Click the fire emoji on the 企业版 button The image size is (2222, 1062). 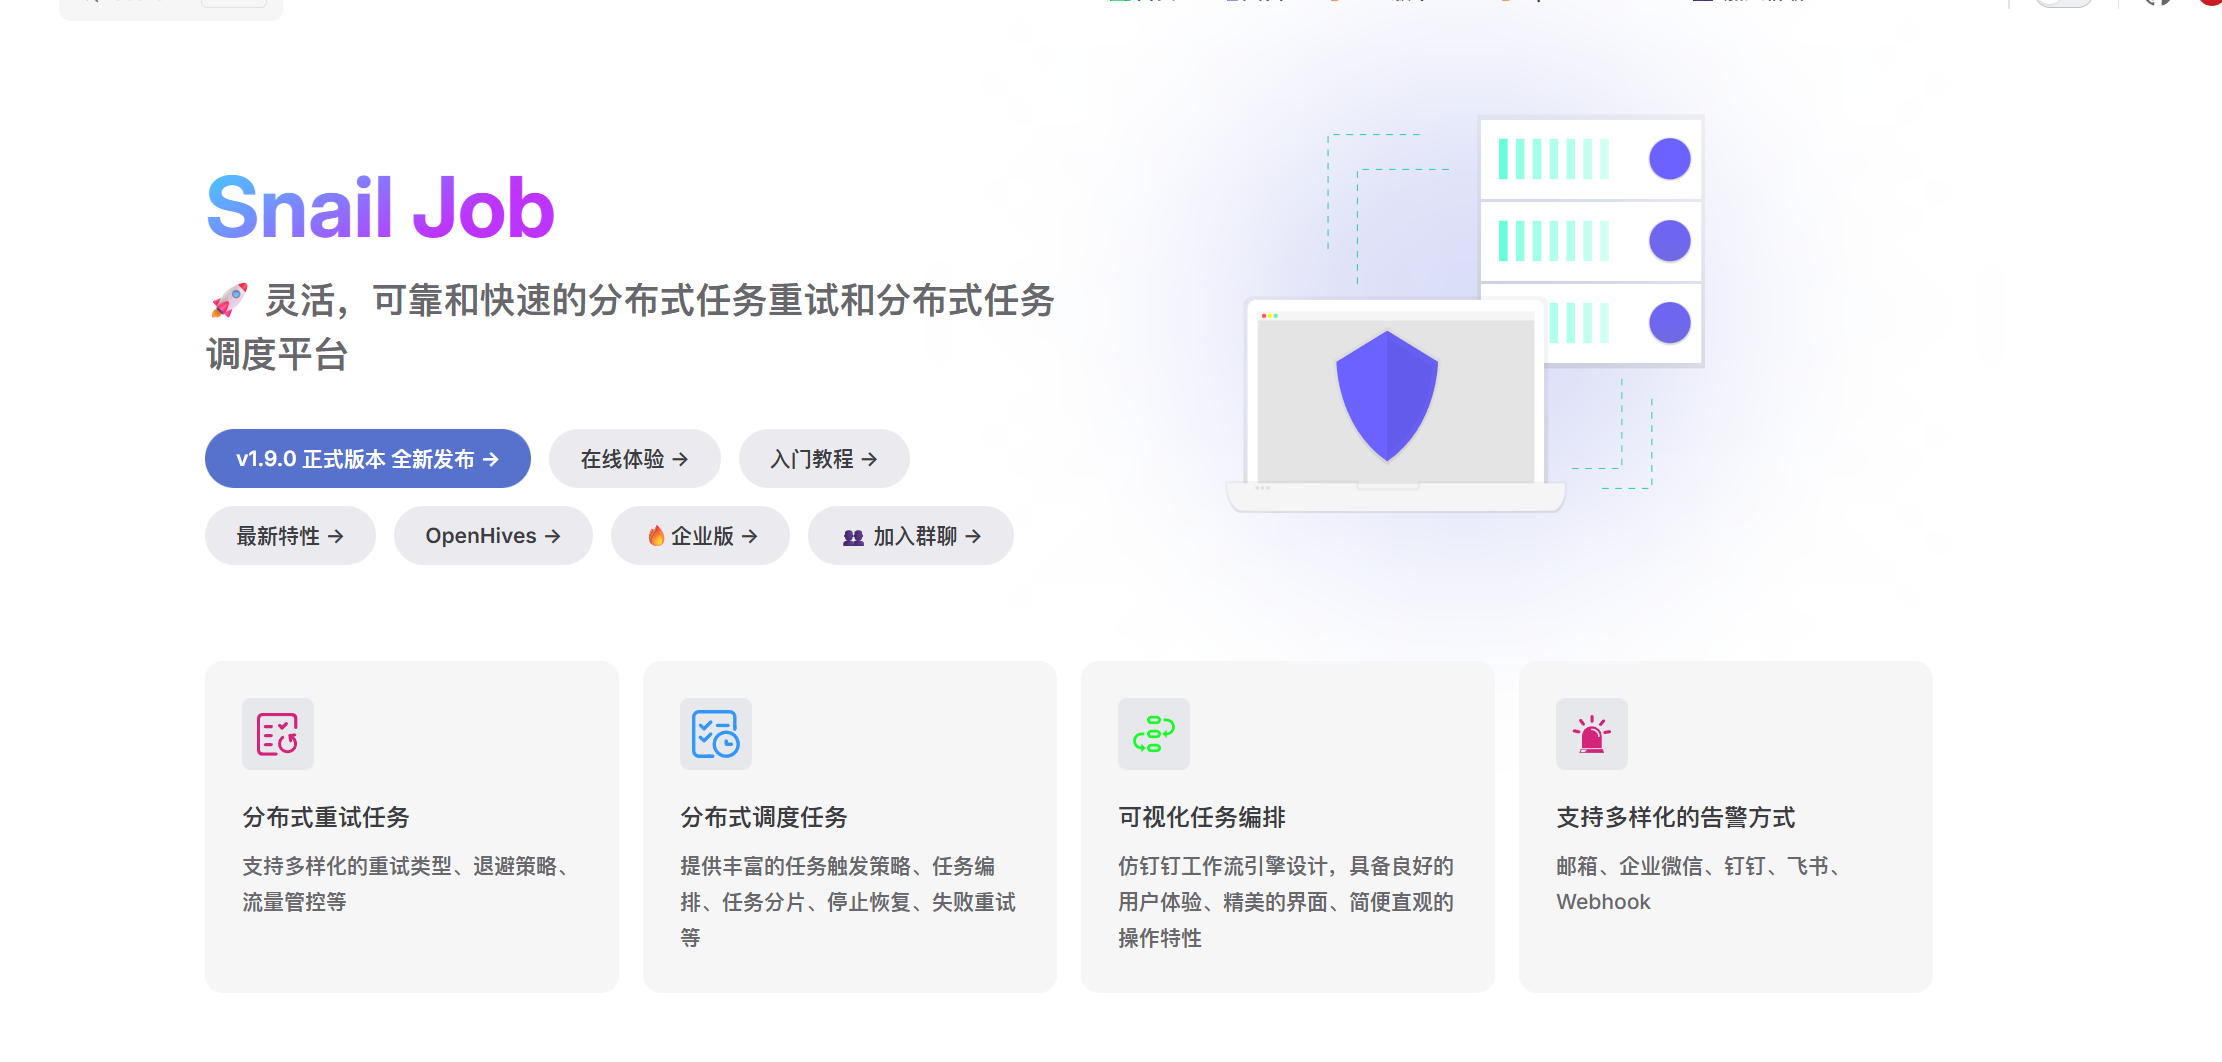point(657,535)
